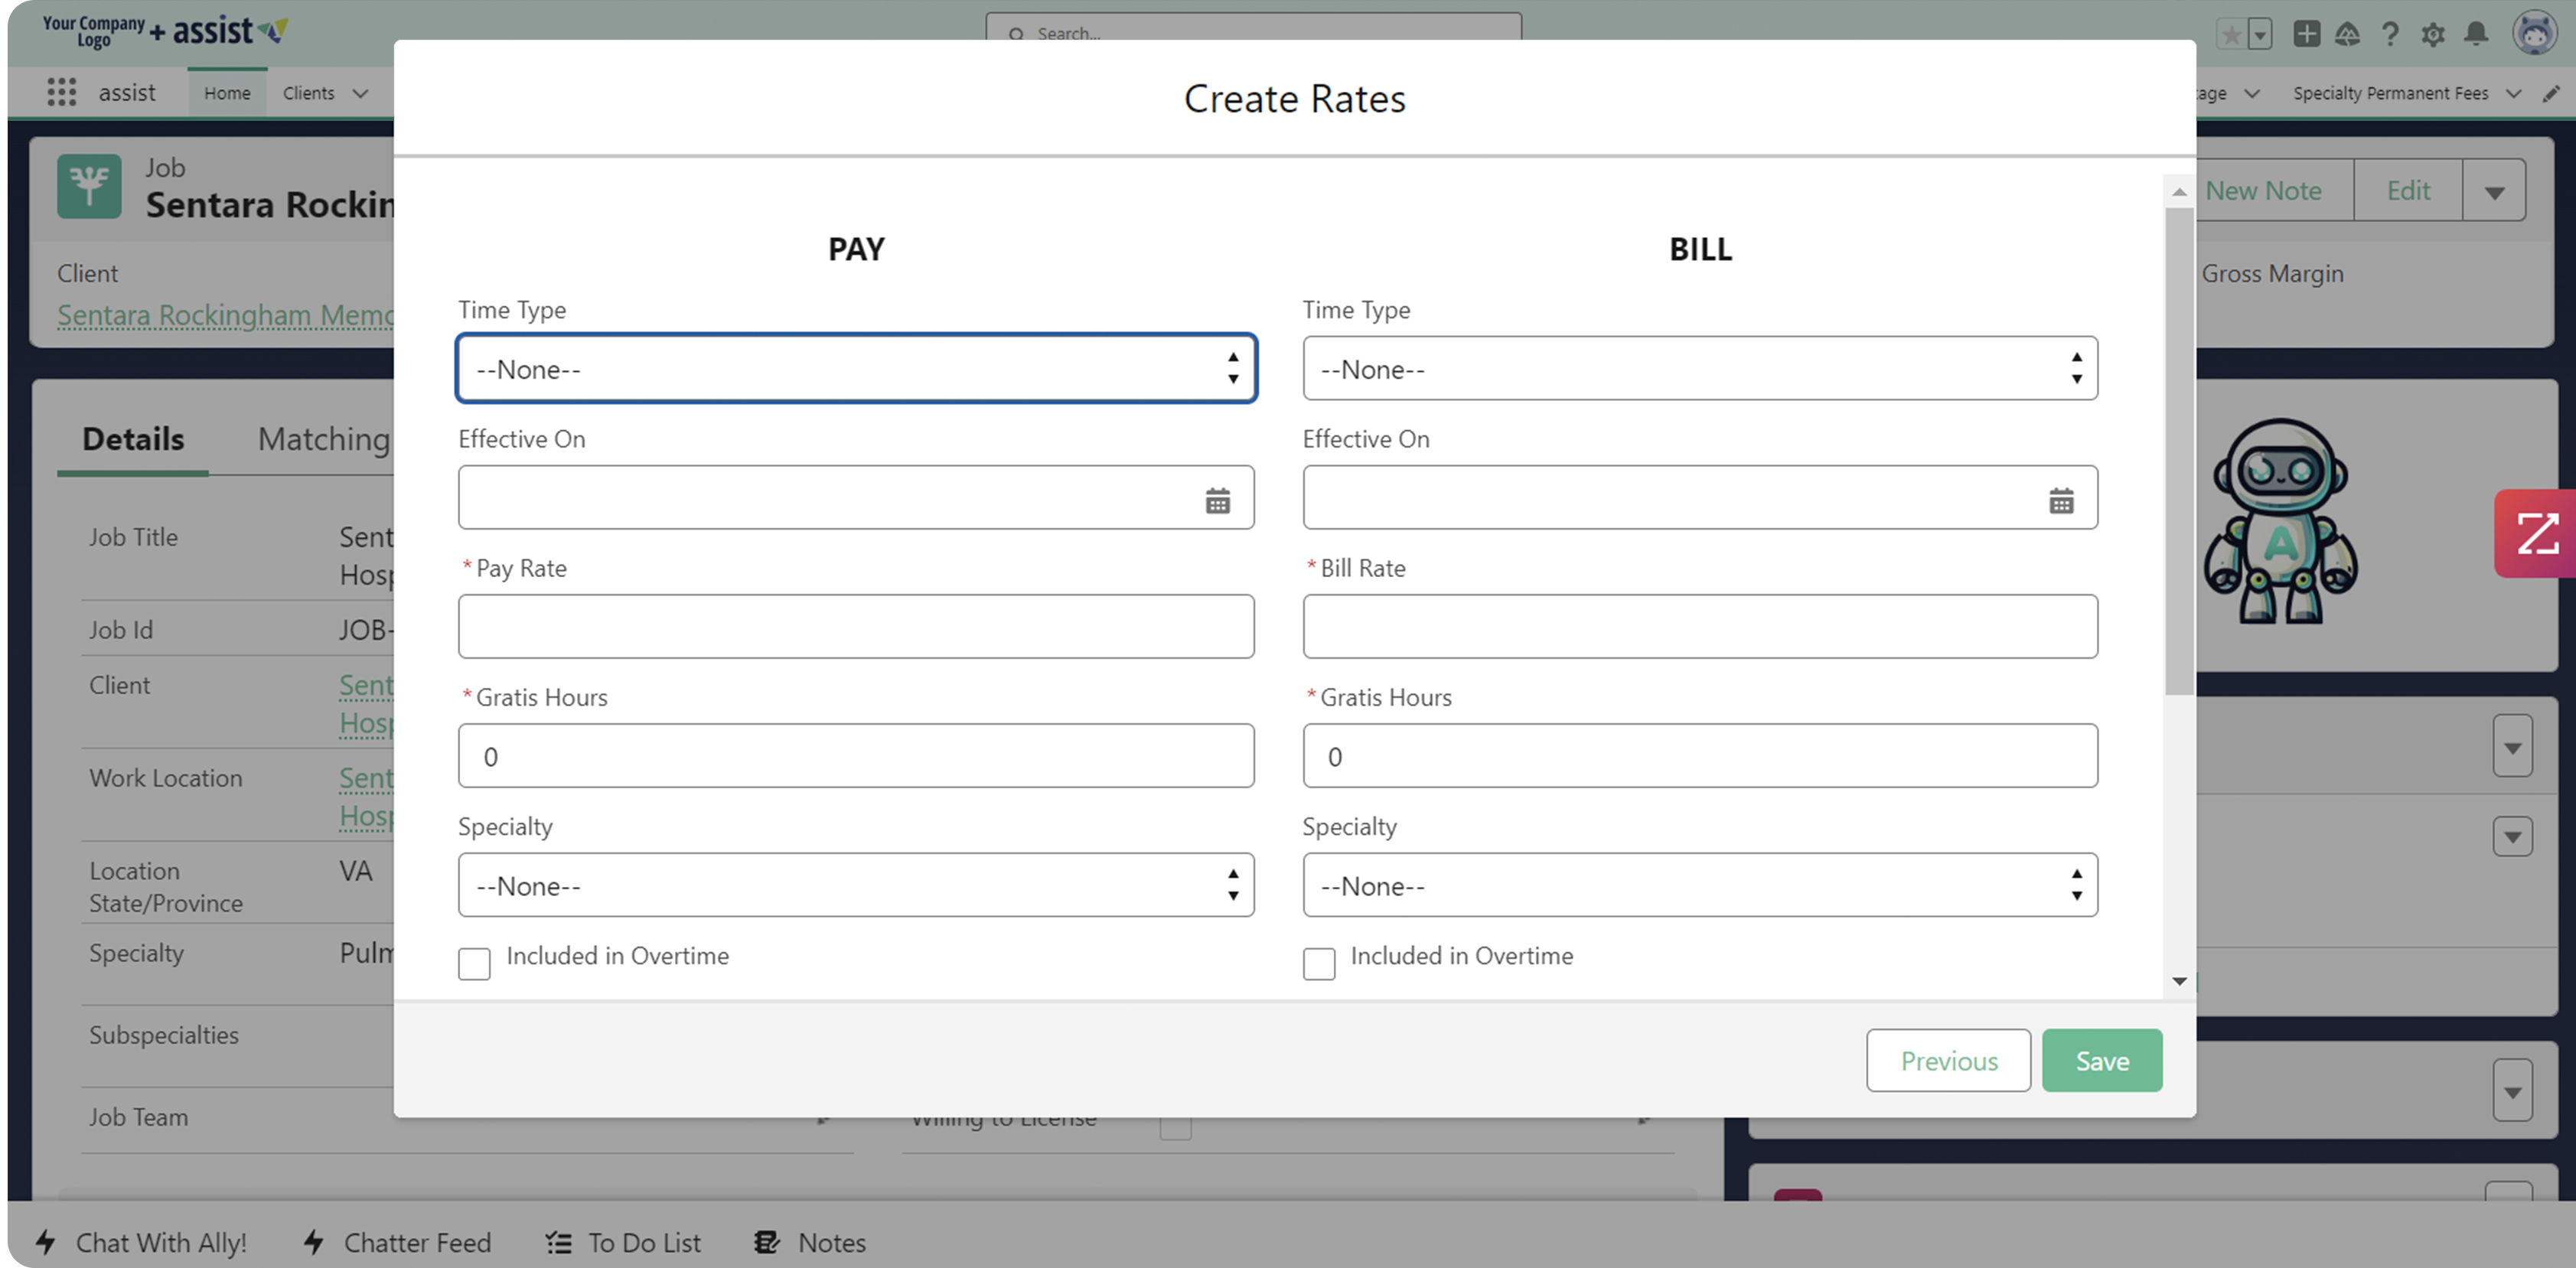Click the edit navigation pencil icon
The image size is (2576, 1268).
pyautogui.click(x=2551, y=93)
